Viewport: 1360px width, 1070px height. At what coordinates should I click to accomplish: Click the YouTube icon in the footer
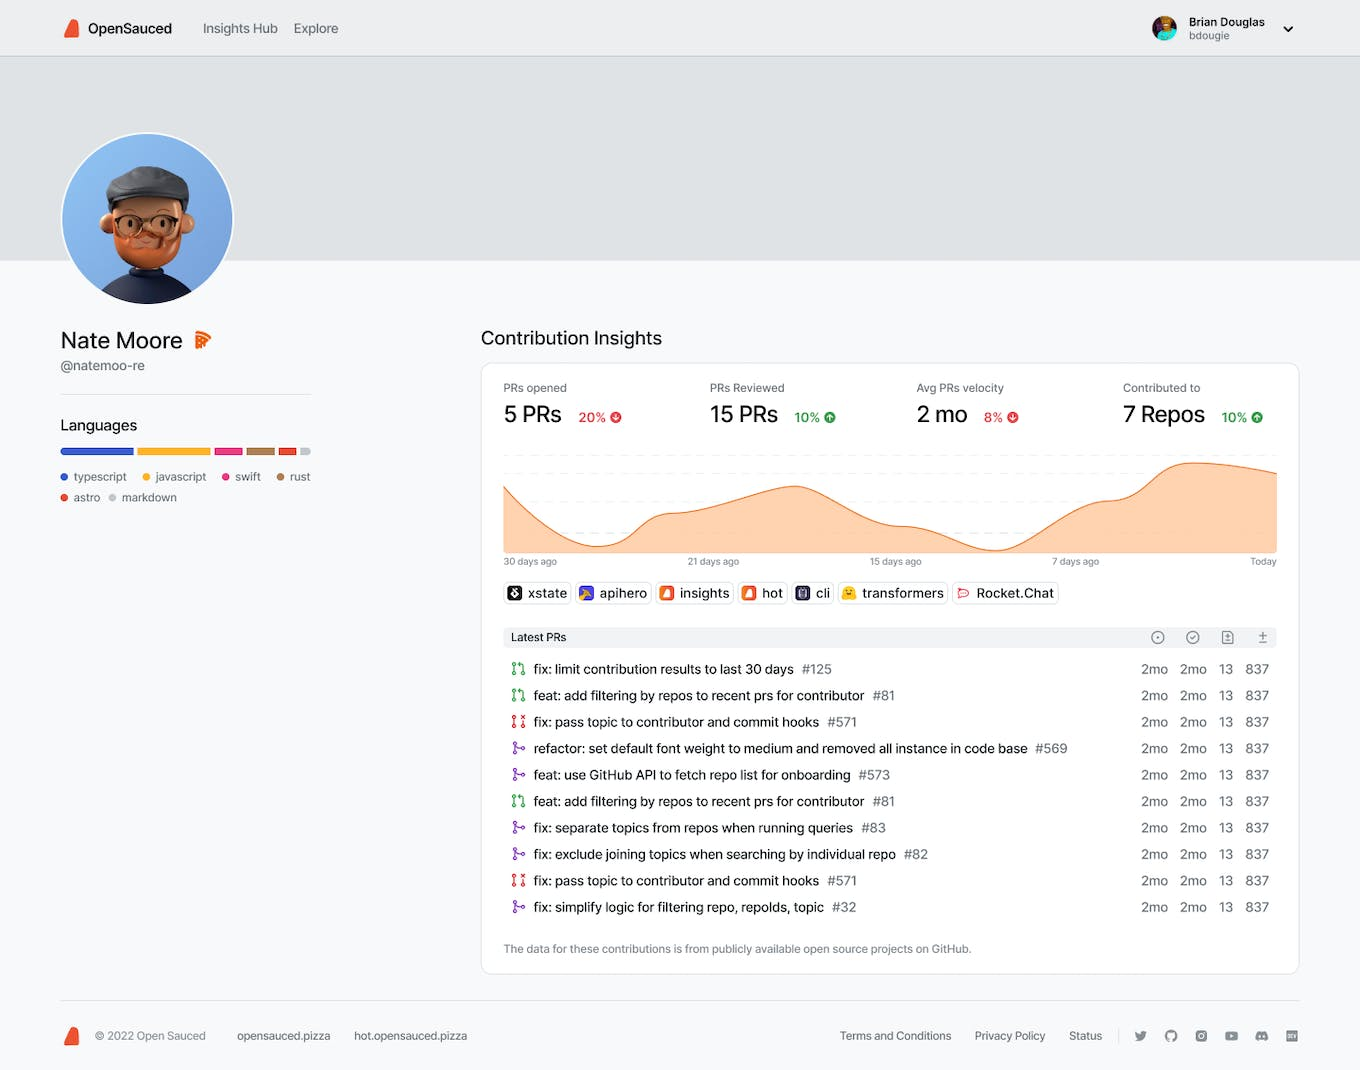pyautogui.click(x=1231, y=1036)
